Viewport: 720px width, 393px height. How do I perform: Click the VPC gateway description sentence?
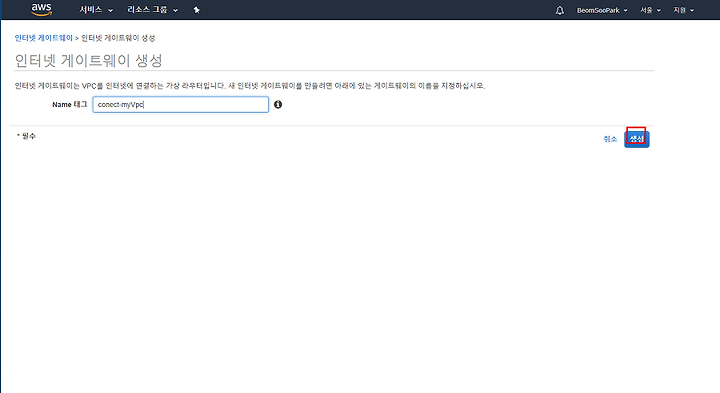250,85
